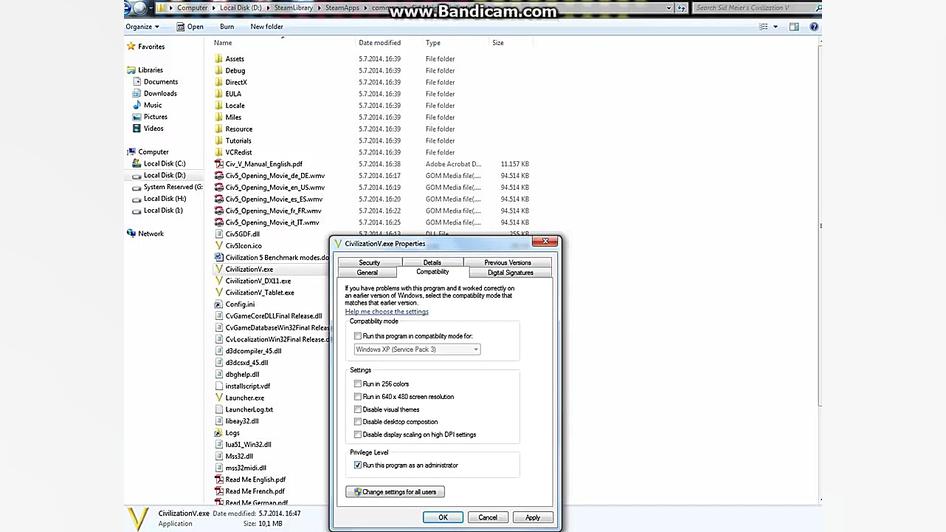Open Help me choose the settings link

point(387,312)
